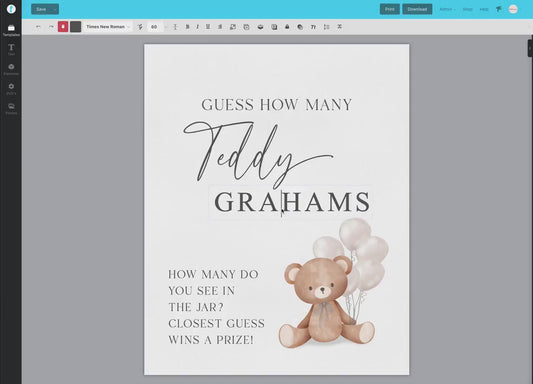Toggle bold formatting
533x384 pixels.
coord(187,27)
